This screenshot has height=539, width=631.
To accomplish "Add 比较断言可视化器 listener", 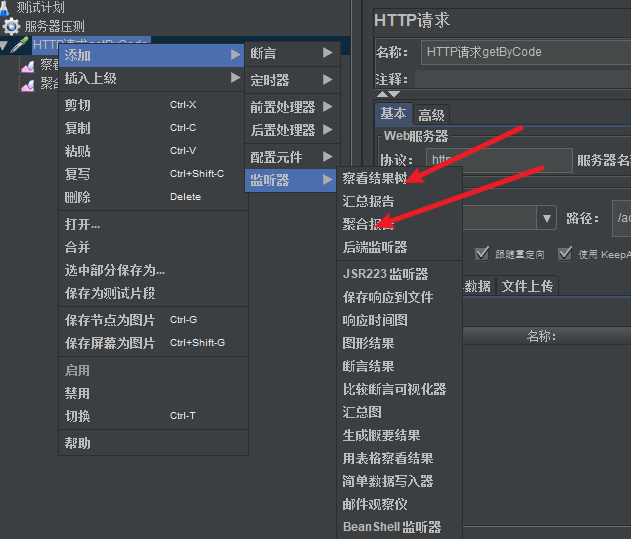I will tap(400, 389).
